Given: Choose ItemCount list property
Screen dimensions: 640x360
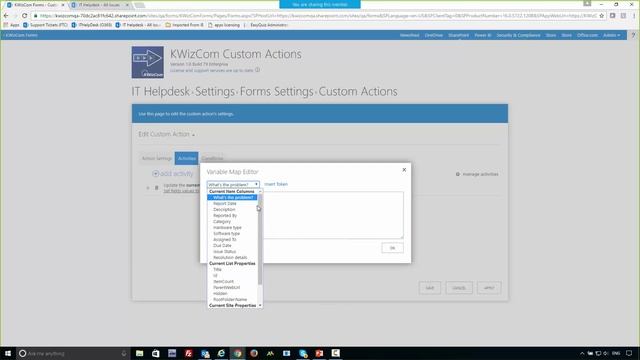Looking at the screenshot, I should (x=223, y=282).
